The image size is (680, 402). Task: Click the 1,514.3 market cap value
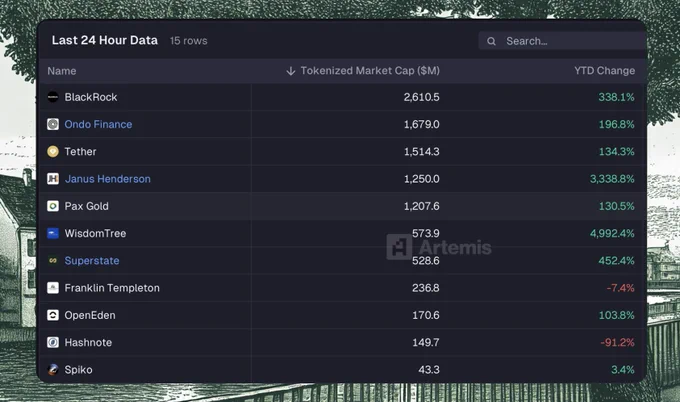pyautogui.click(x=422, y=152)
